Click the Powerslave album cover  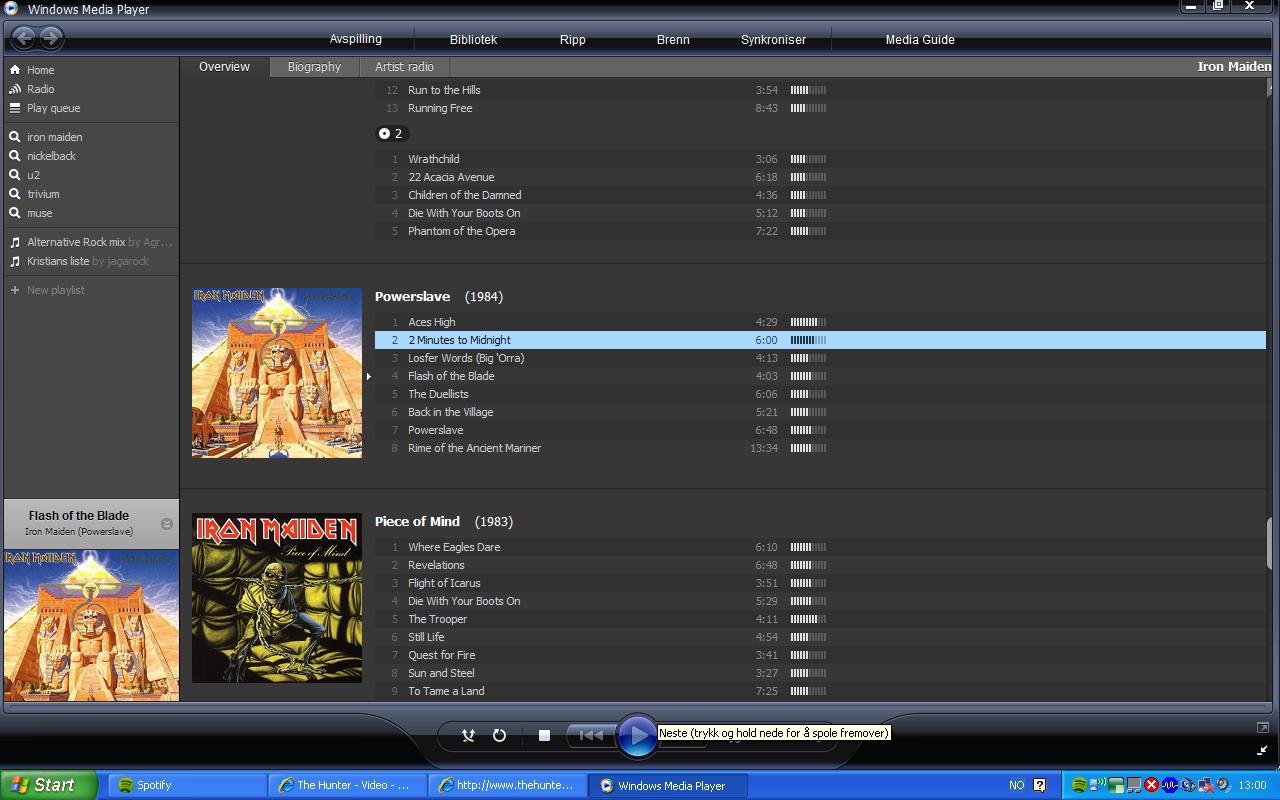(277, 373)
